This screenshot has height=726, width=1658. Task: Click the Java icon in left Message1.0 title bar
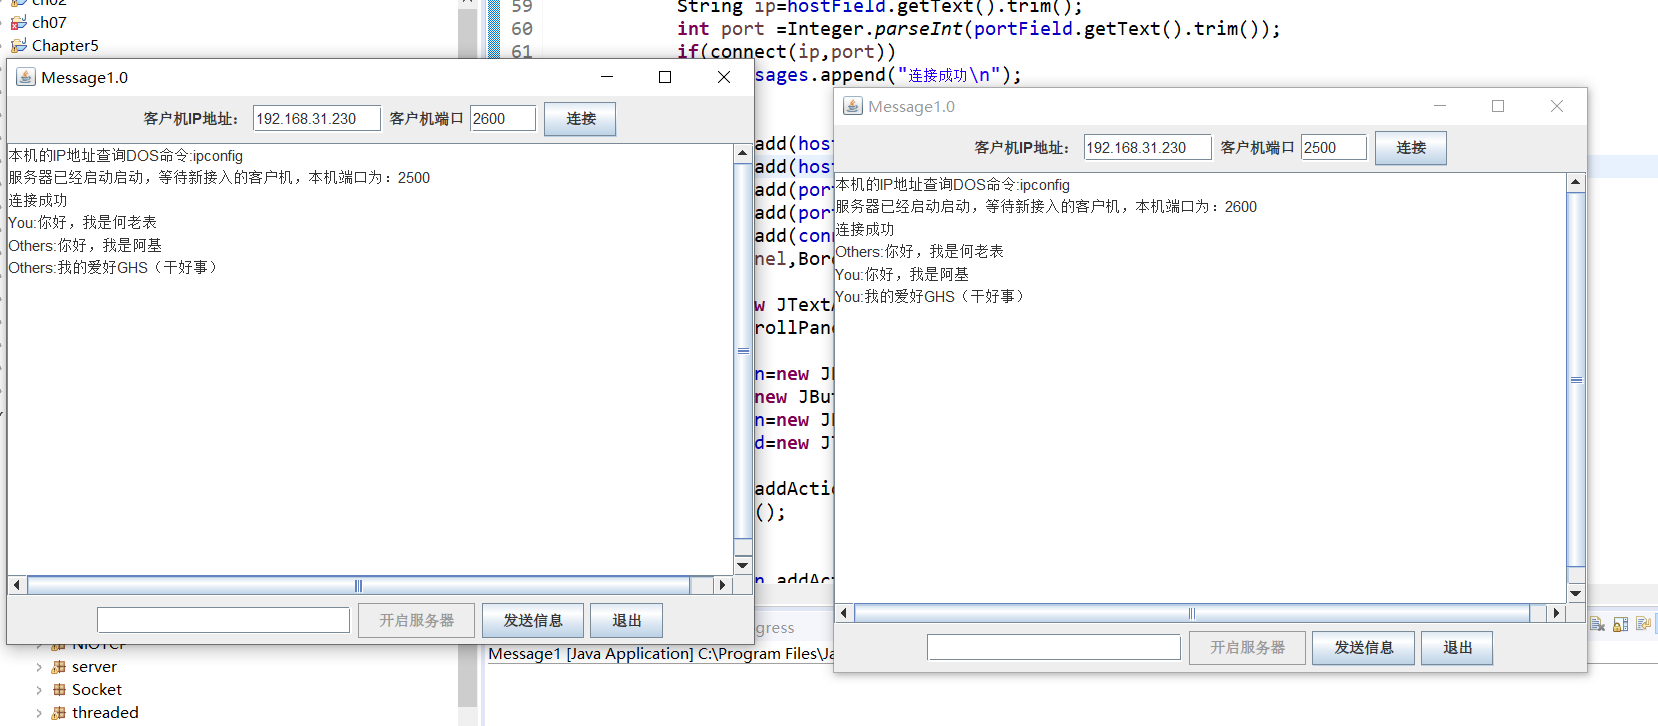tap(26, 77)
